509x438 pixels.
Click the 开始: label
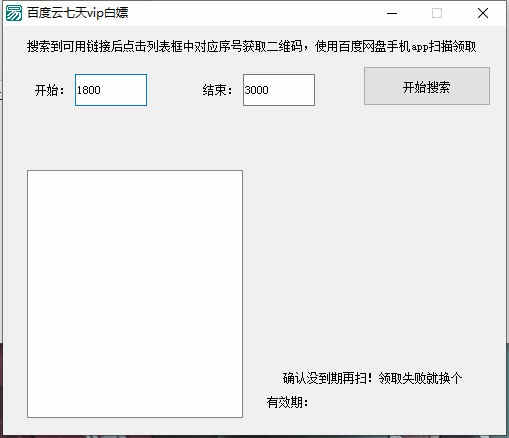pos(50,90)
